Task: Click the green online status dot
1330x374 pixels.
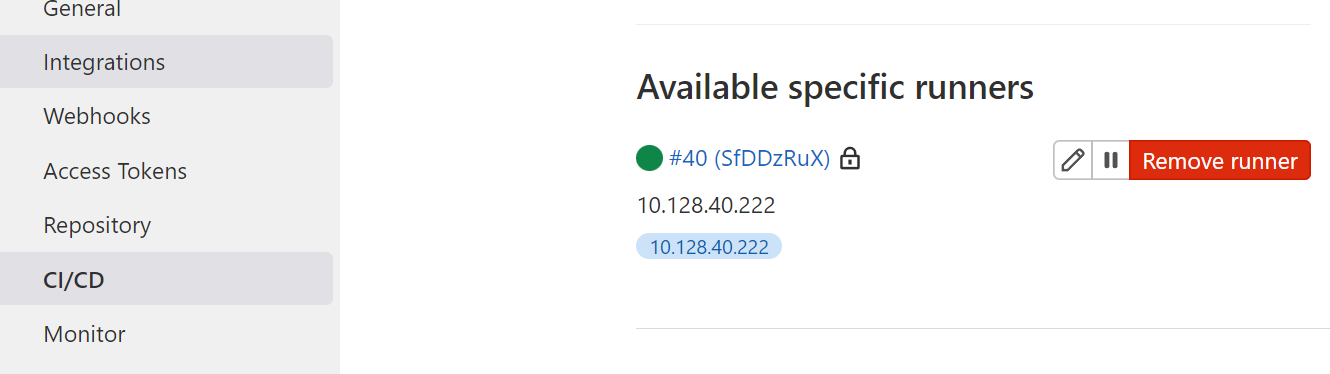Action: pos(649,158)
